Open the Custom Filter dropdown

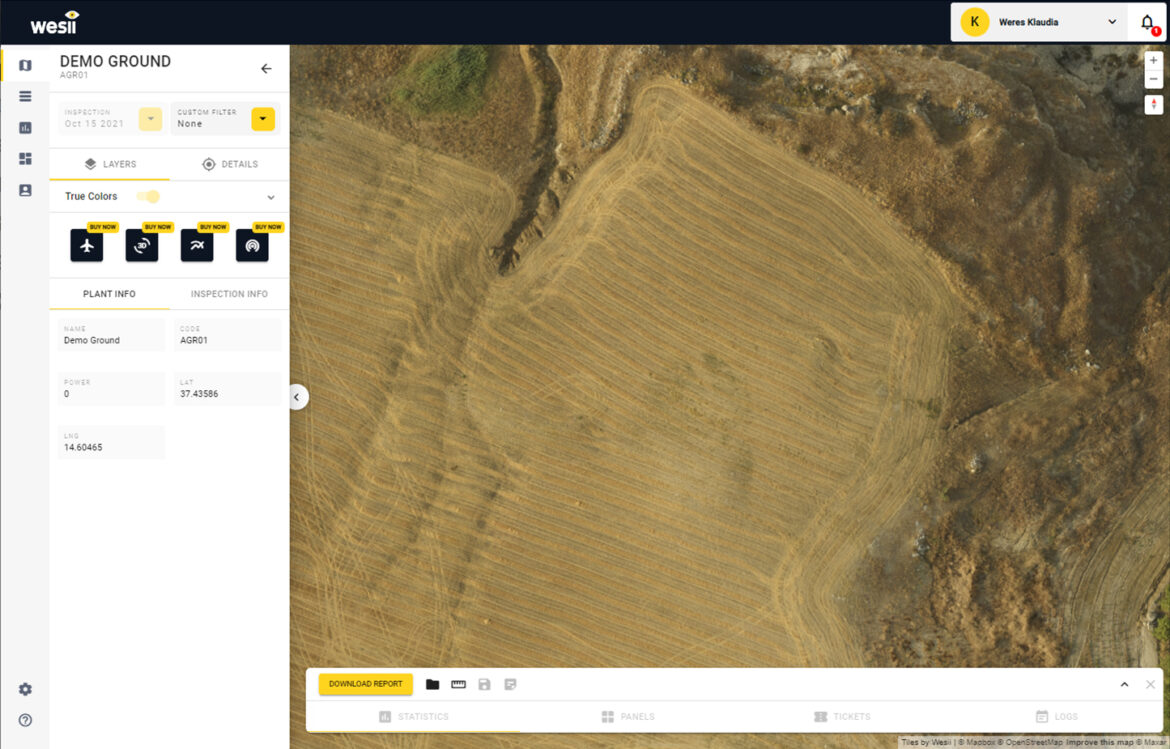tap(263, 119)
